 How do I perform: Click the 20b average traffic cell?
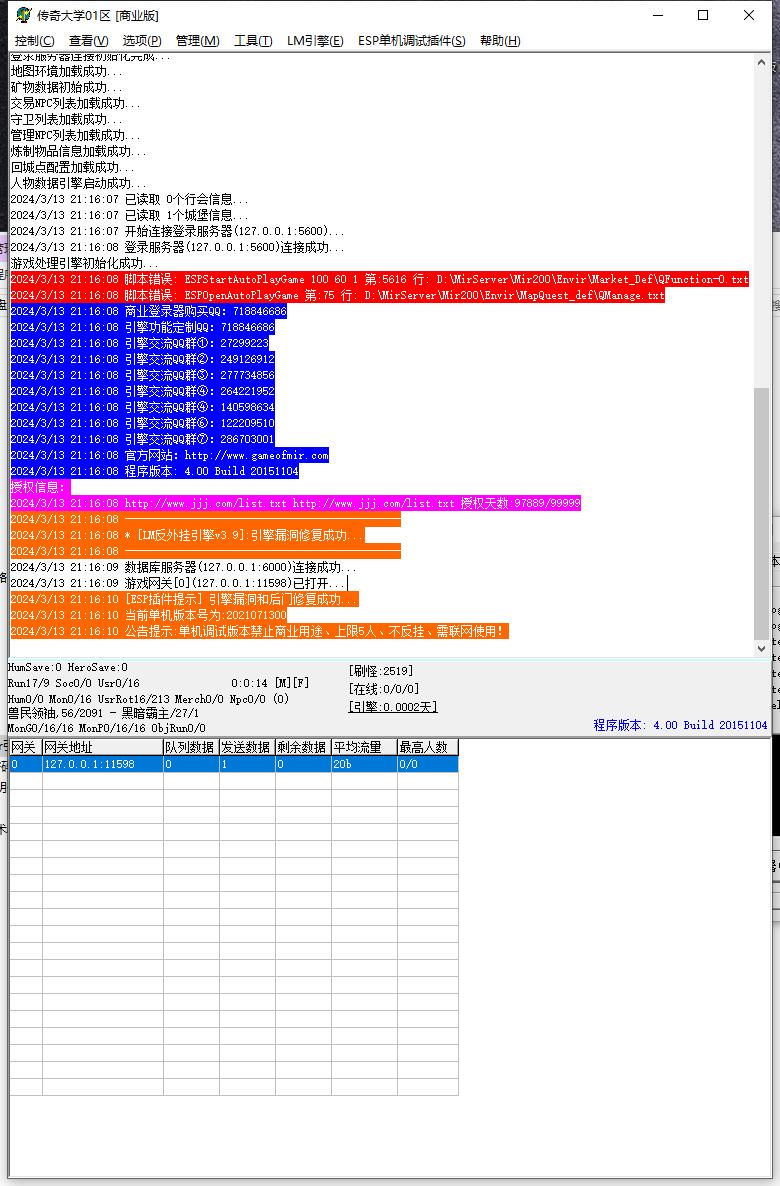364,764
